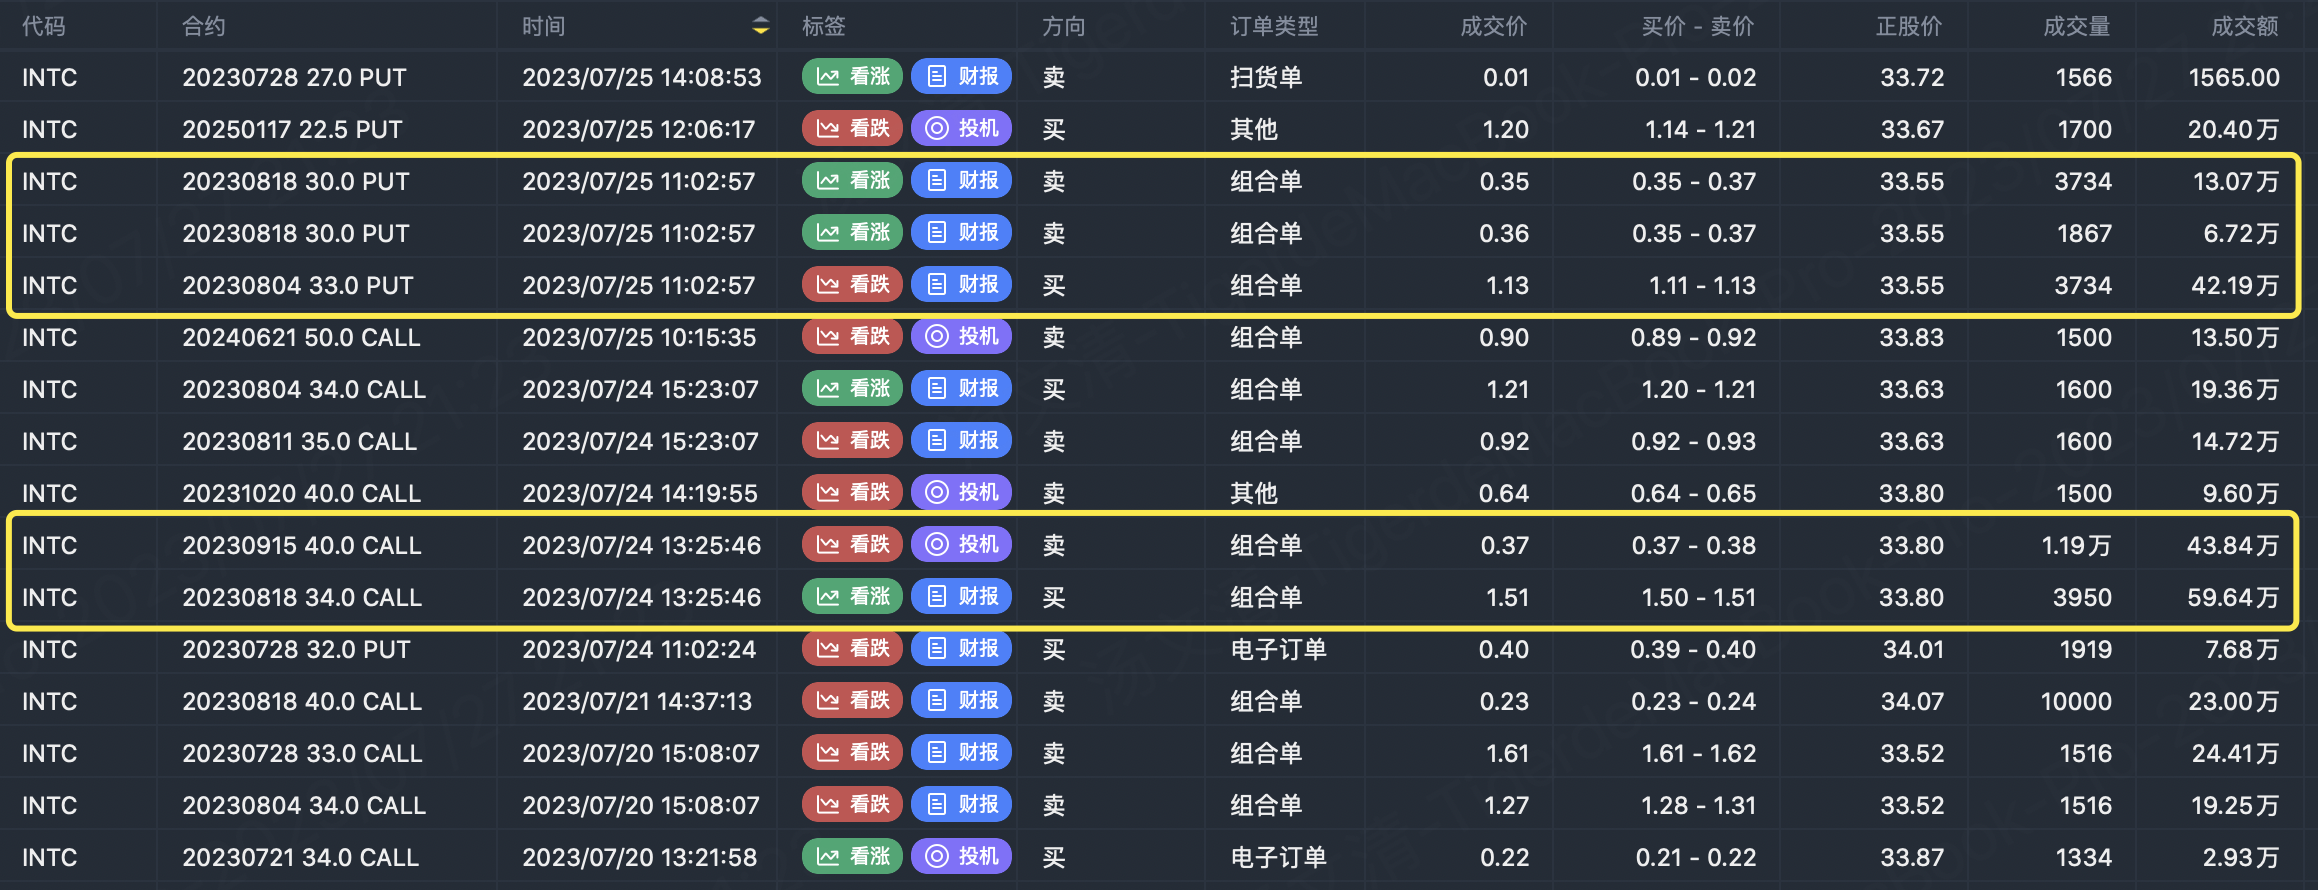Screen dimensions: 2318x890
Task: Select contract 20230915 40.0 CALL
Action: (x=302, y=545)
